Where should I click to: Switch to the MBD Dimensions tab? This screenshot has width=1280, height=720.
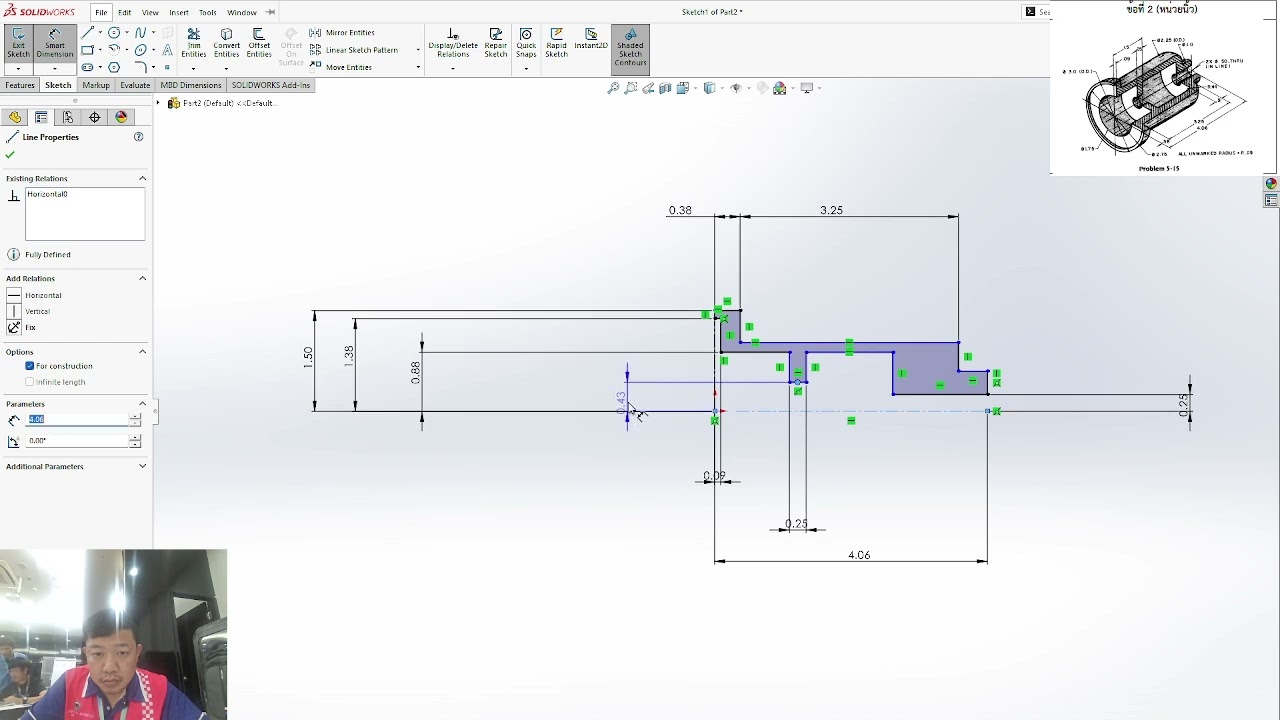191,85
